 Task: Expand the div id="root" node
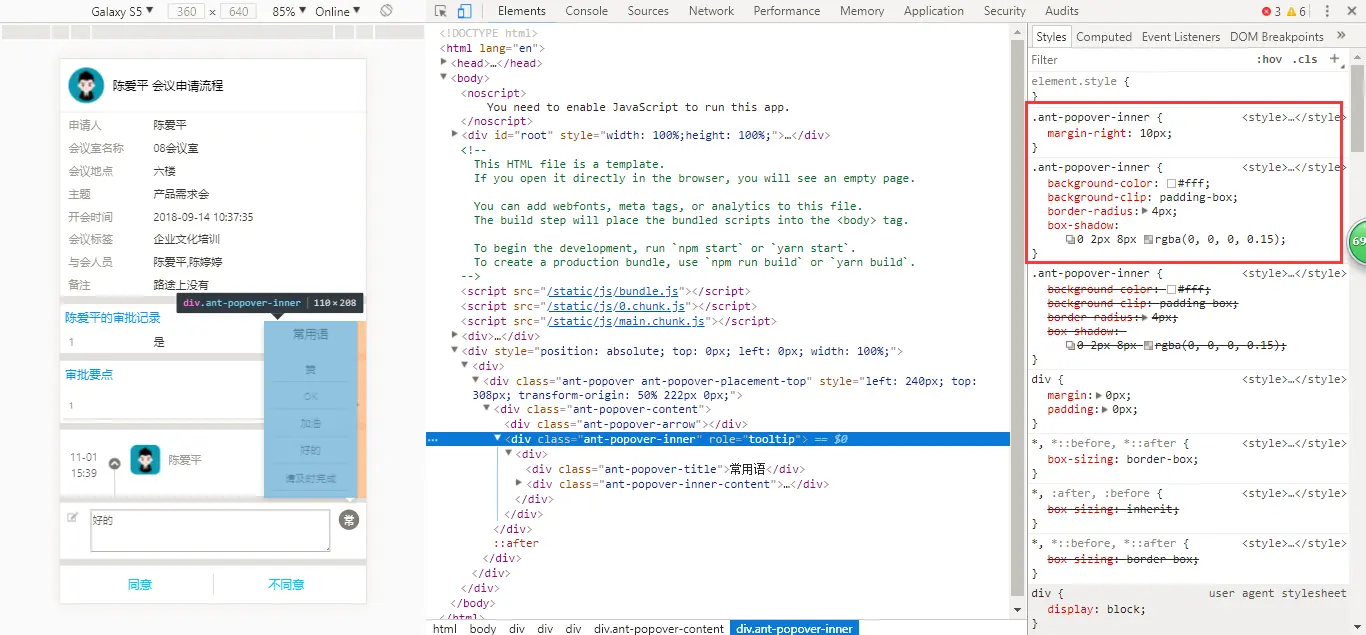click(455, 135)
